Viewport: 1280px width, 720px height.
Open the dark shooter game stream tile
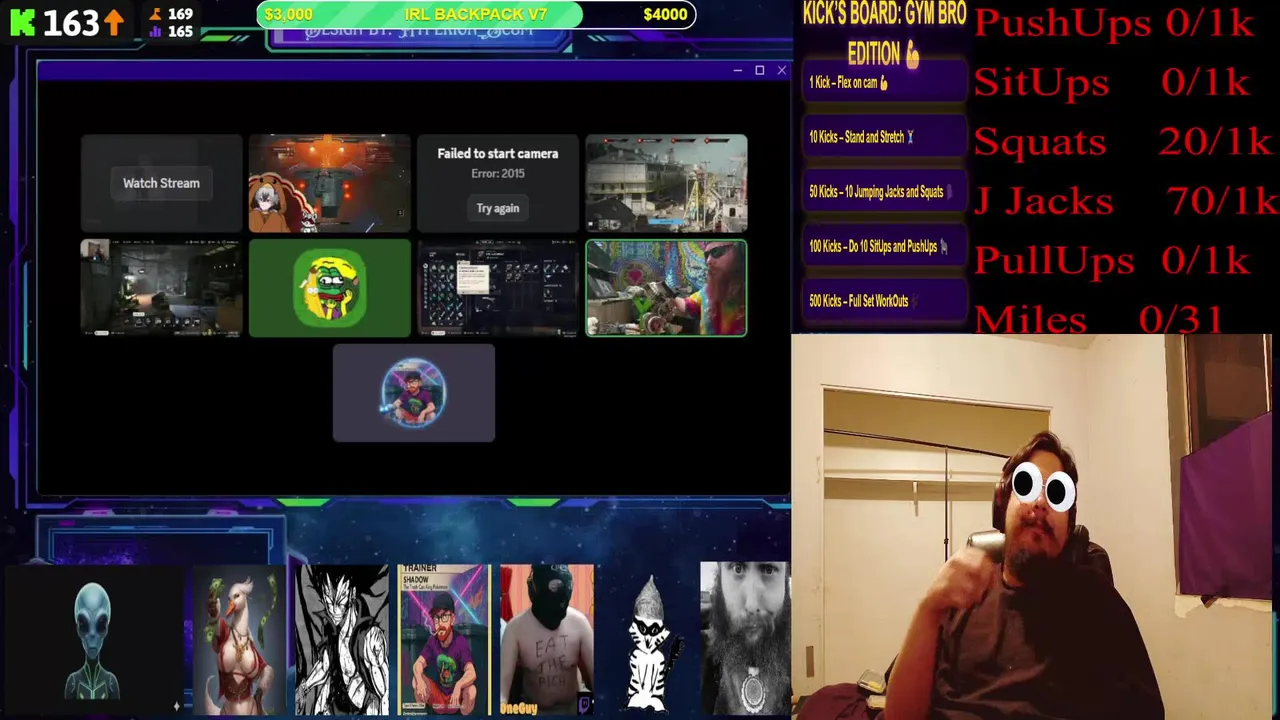(x=161, y=288)
